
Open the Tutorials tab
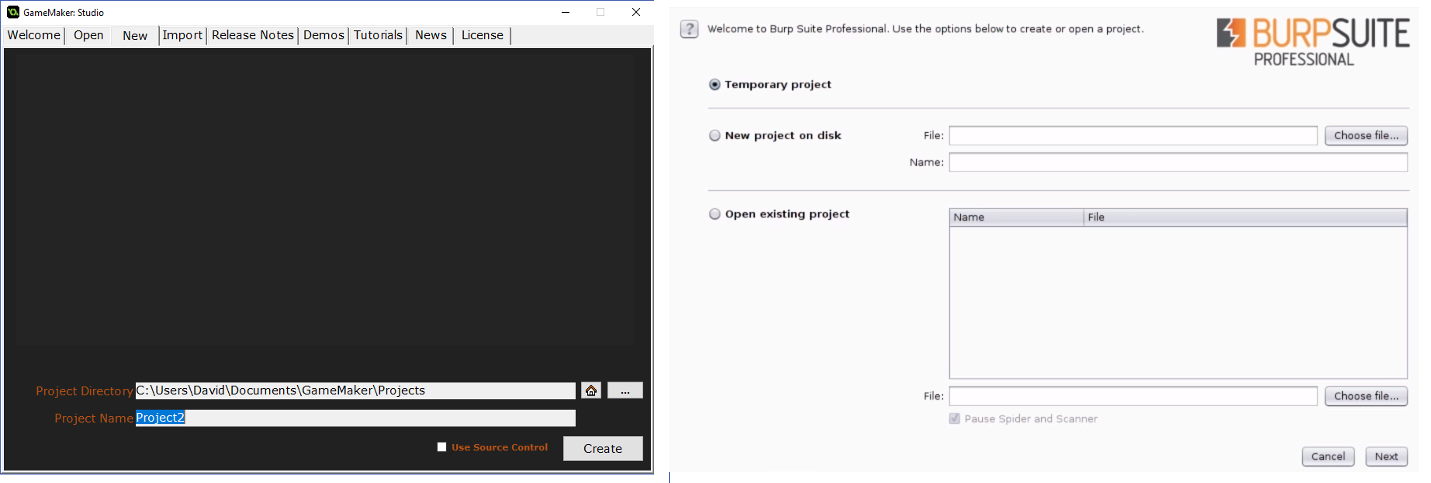point(379,35)
